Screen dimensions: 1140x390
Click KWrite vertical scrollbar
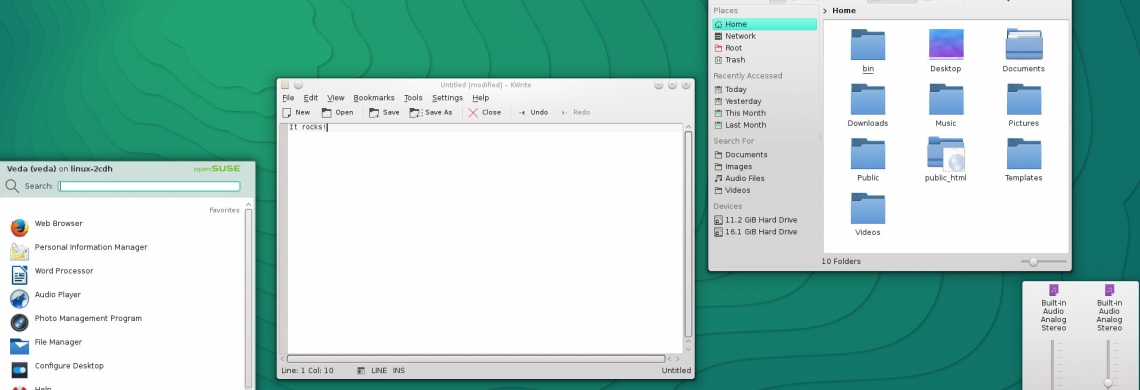pos(688,233)
